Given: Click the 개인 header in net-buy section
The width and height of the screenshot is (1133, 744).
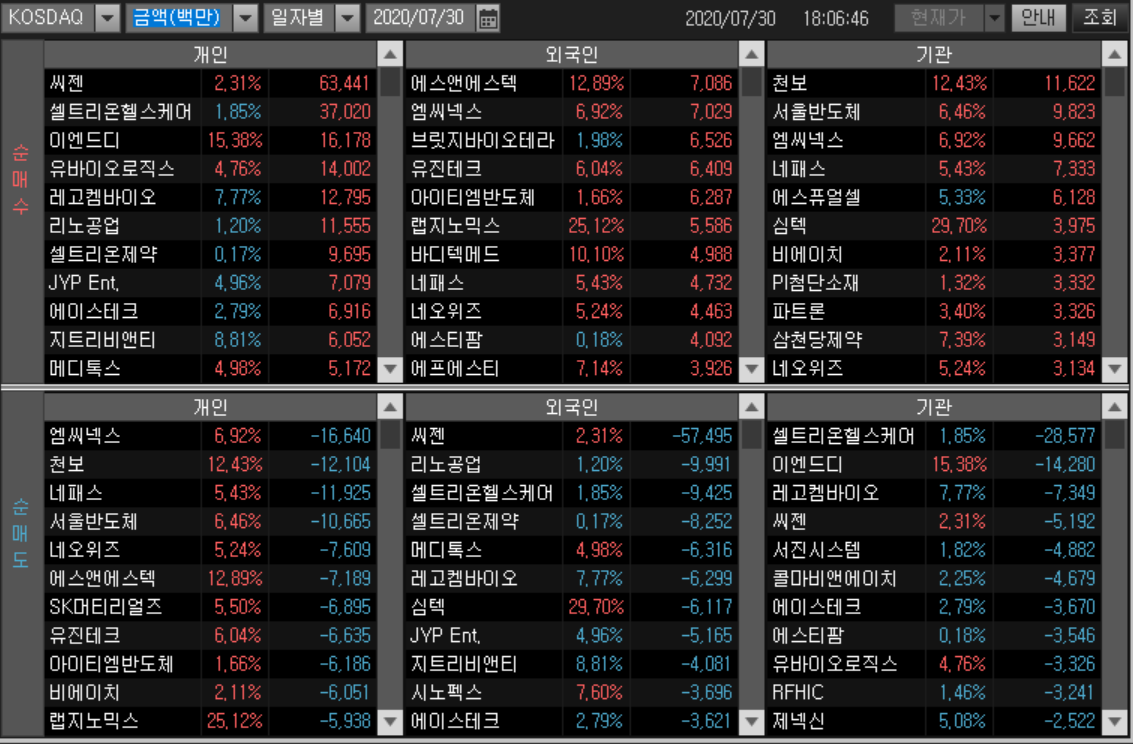Looking at the screenshot, I should [210, 54].
